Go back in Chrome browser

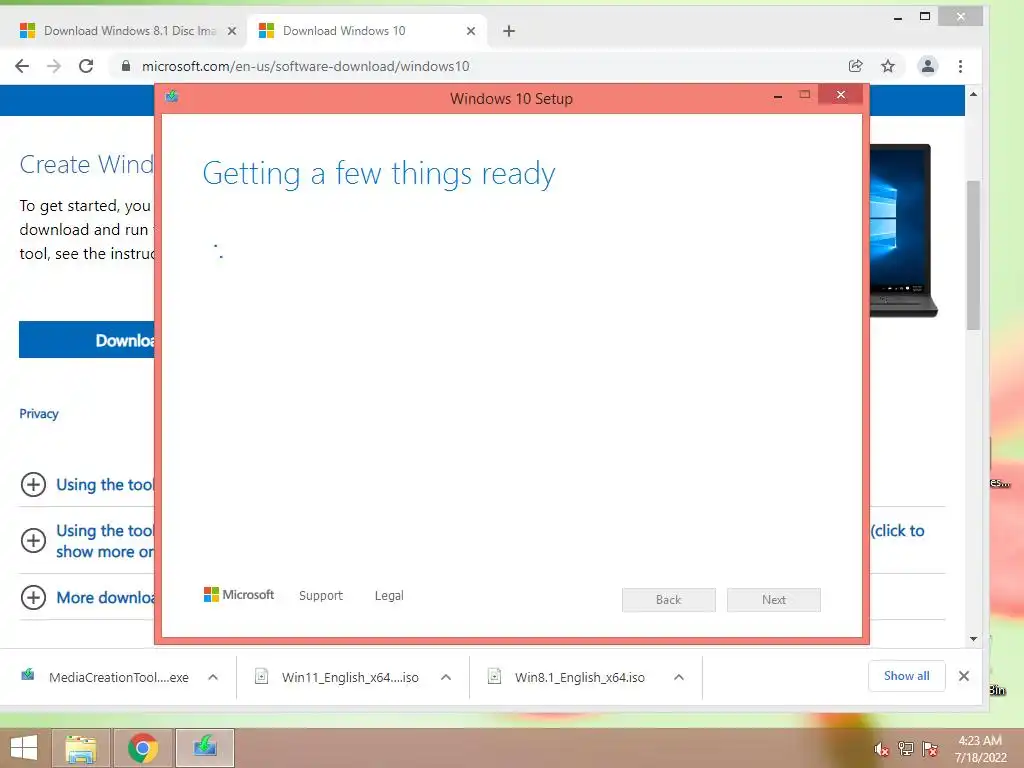(x=22, y=66)
